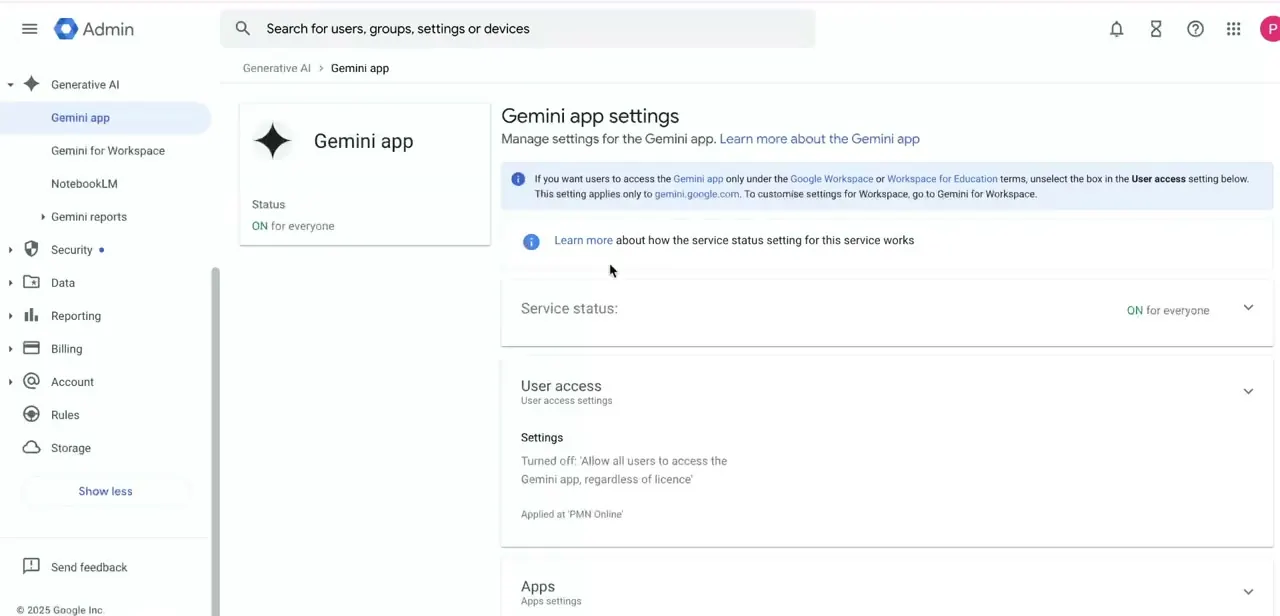Open the hourglass tasks icon

click(1156, 29)
